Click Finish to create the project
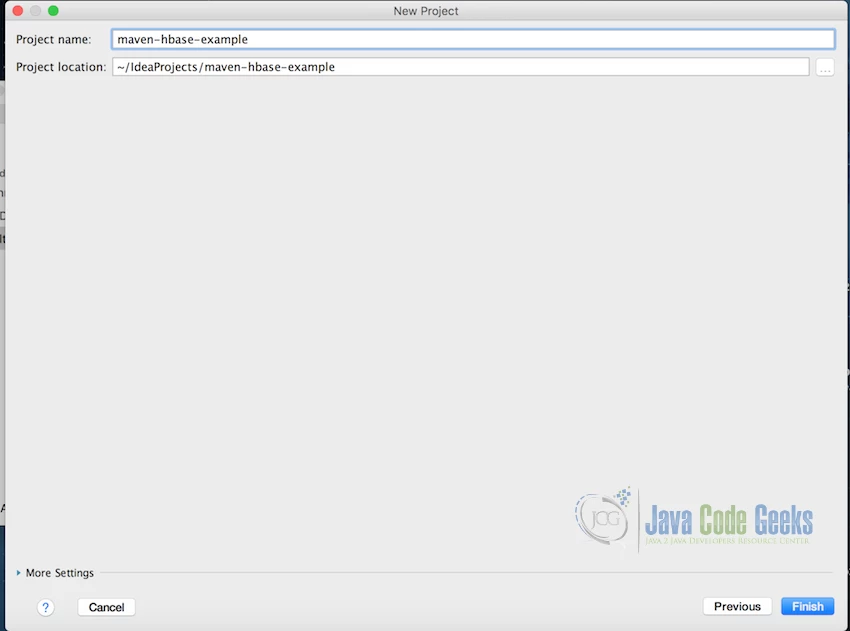Image resolution: width=850 pixels, height=631 pixels. click(x=807, y=606)
